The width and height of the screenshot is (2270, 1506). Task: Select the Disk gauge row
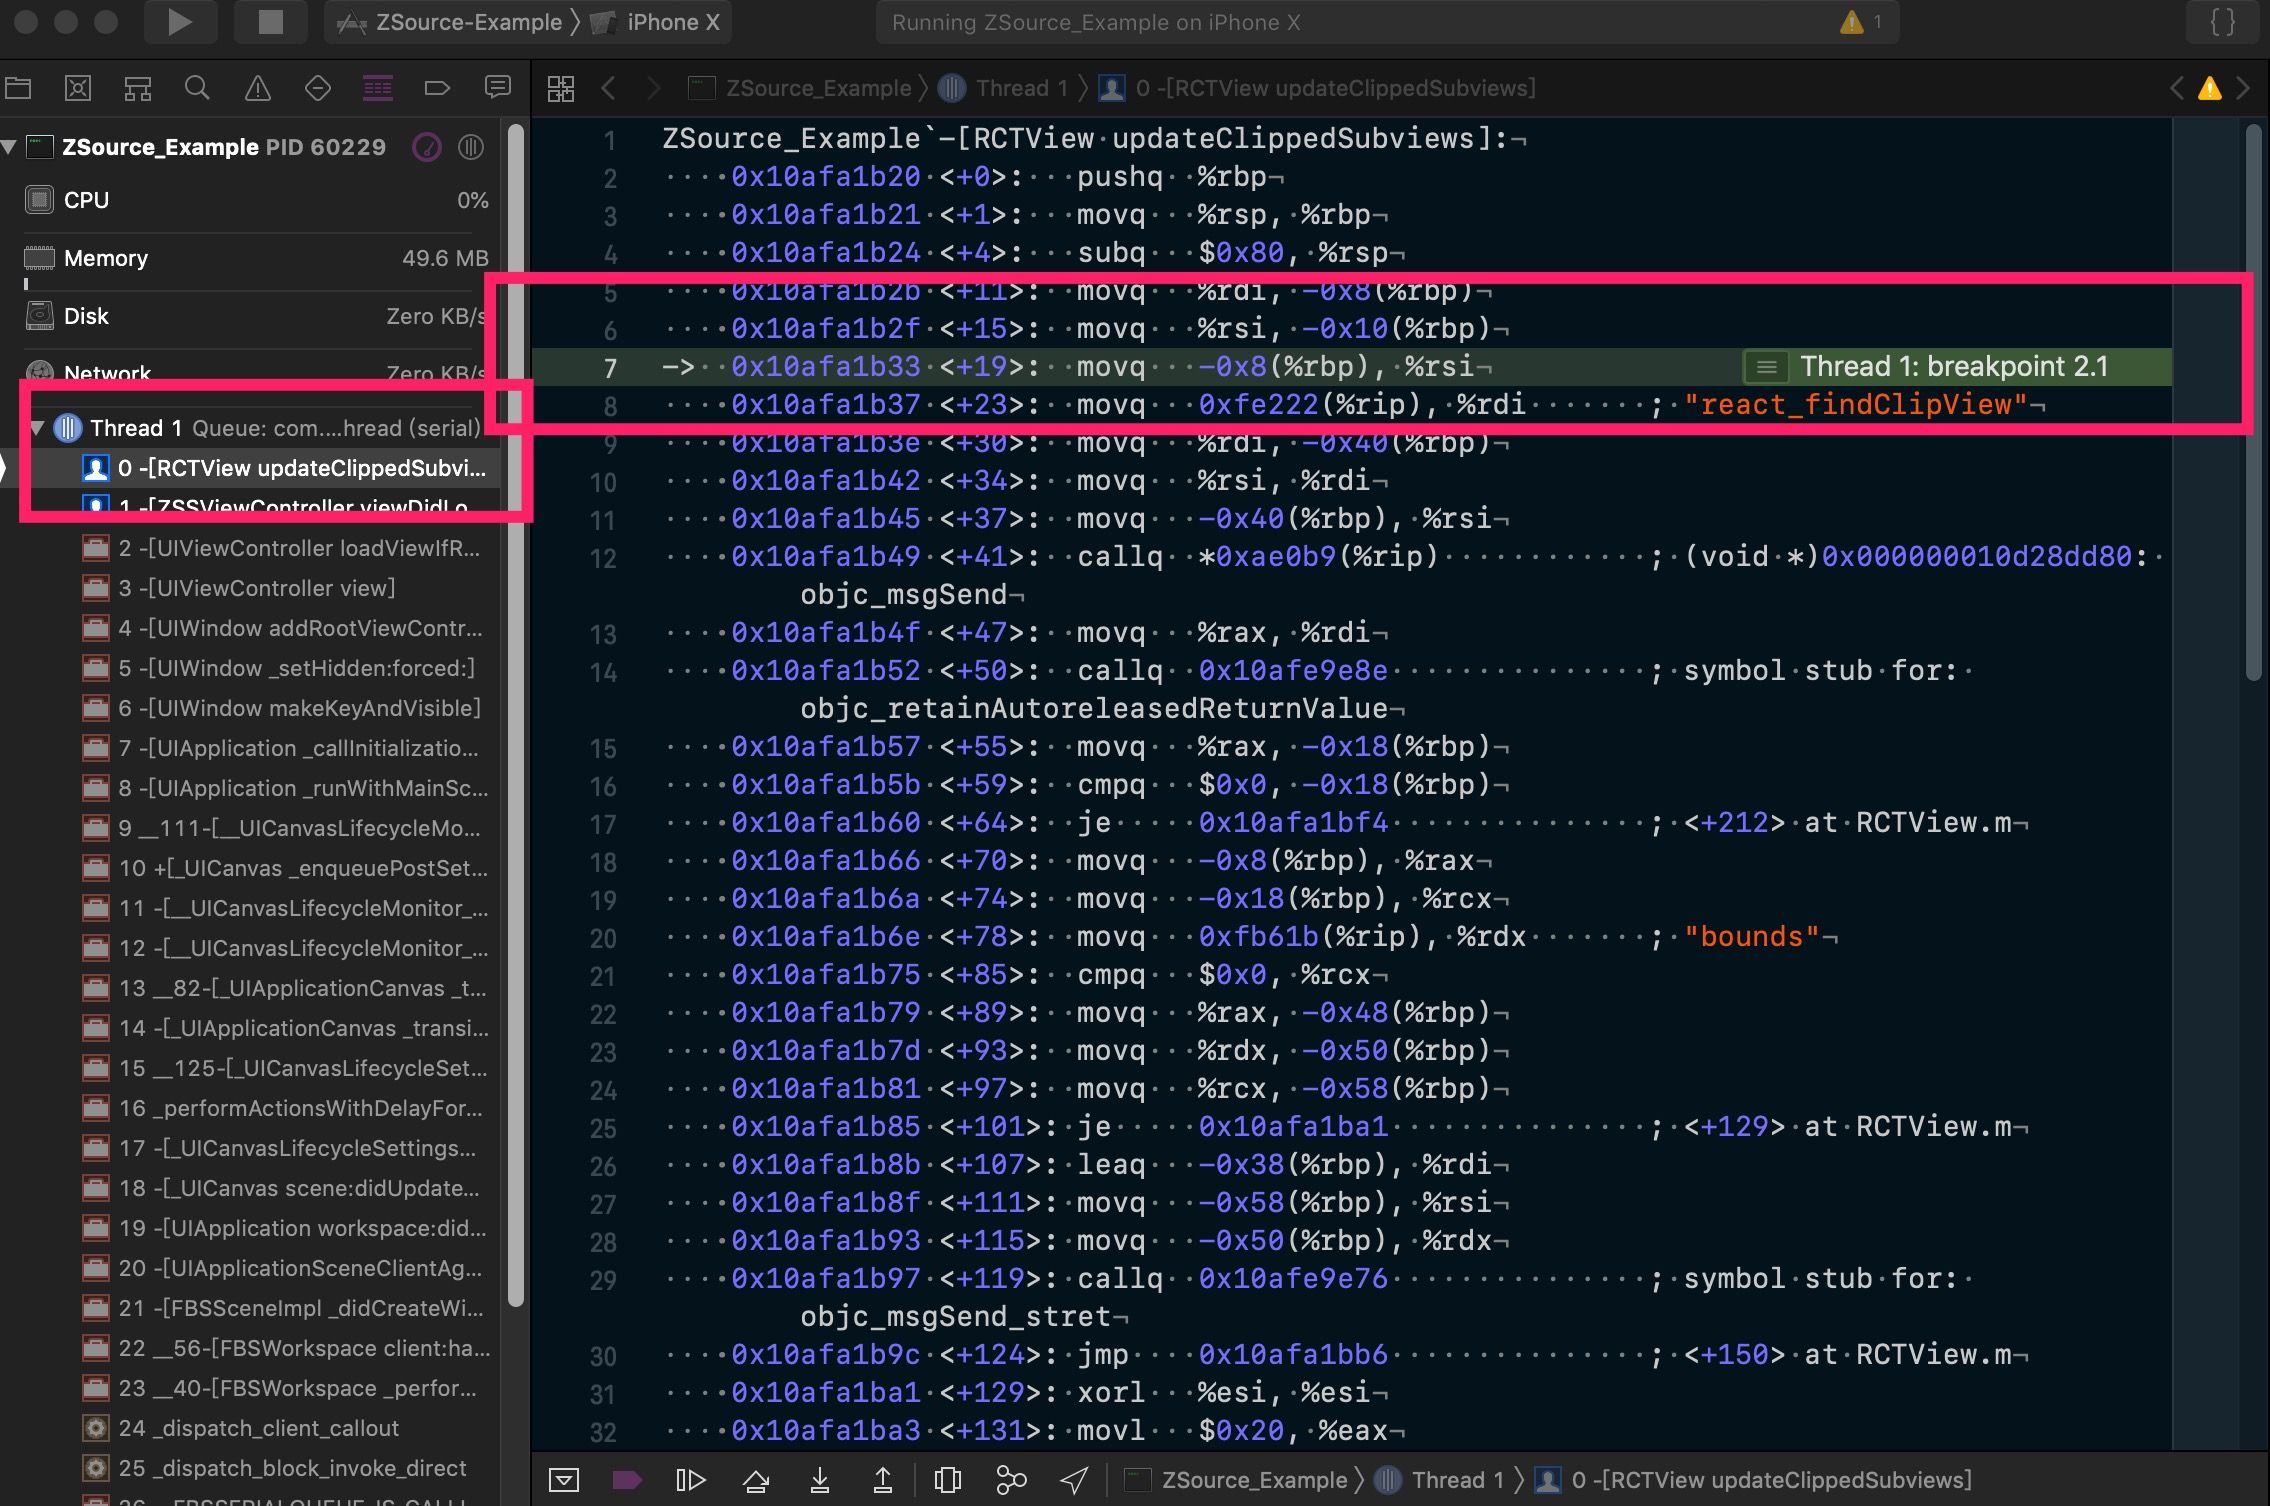[x=256, y=316]
